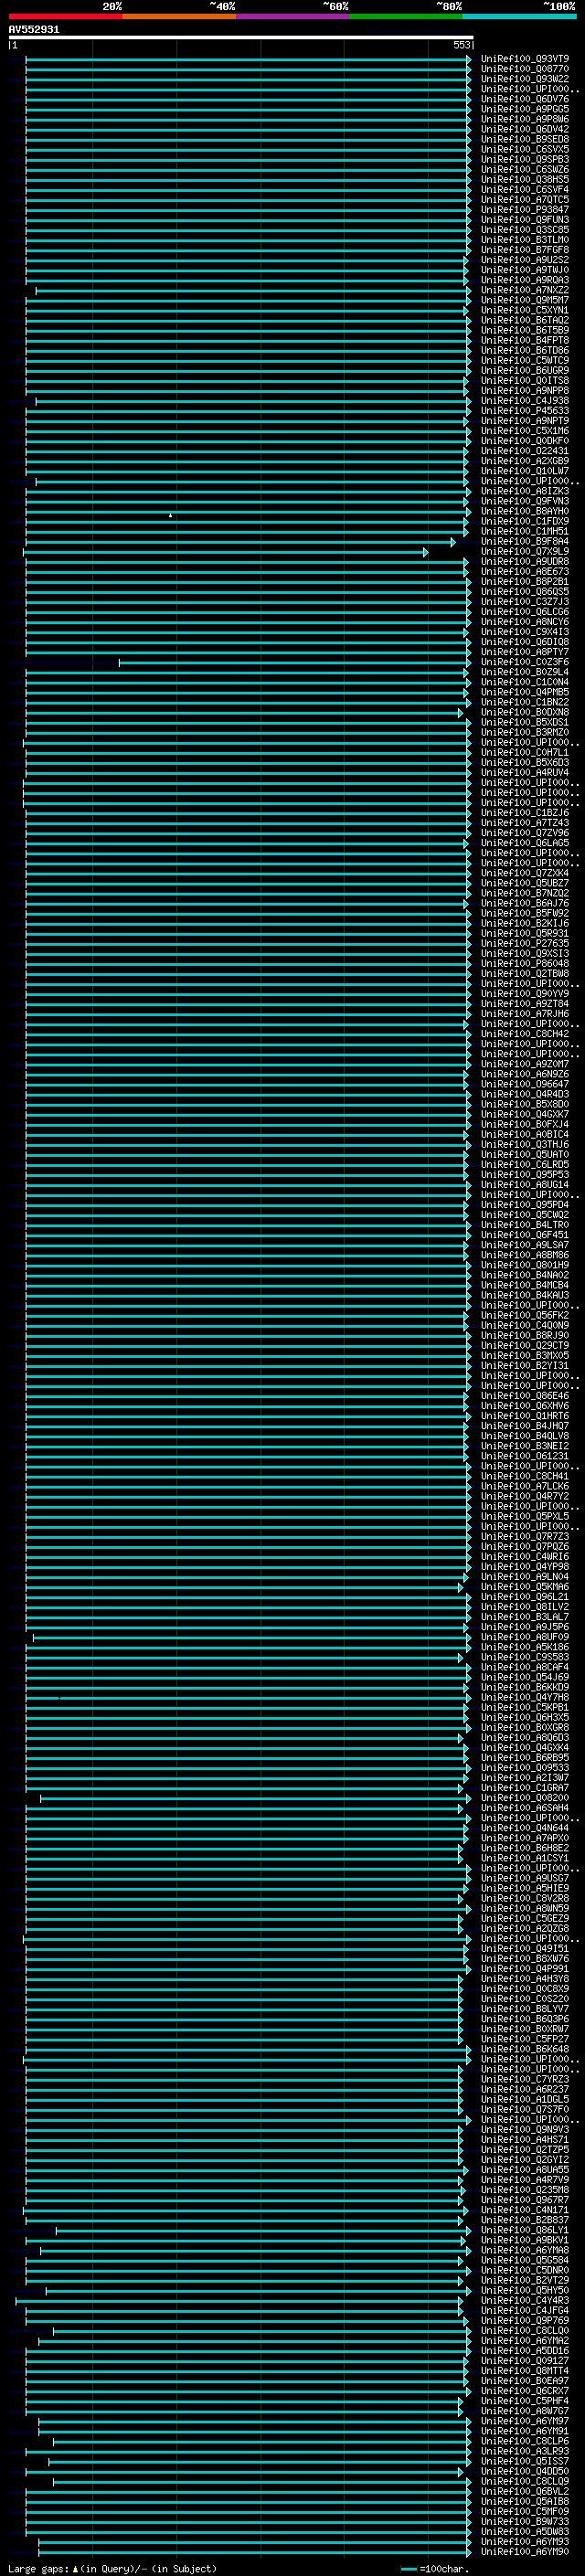Image resolution: width=585 pixels, height=2576 pixels.
Task: Click the yellow in-Query gap legend marker
Action: click(x=75, y=2568)
